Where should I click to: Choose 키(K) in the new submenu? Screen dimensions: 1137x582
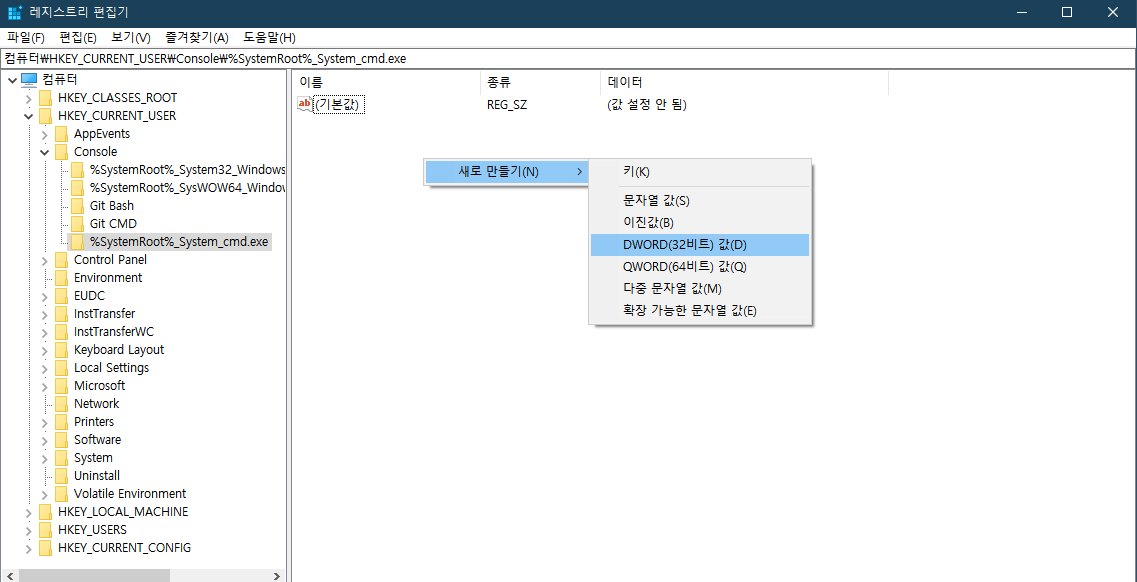pyautogui.click(x=700, y=172)
